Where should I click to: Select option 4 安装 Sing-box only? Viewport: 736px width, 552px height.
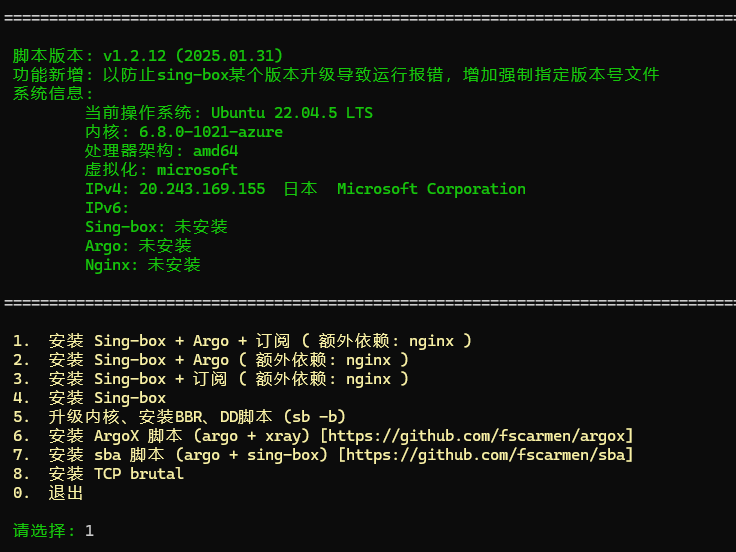point(107,398)
